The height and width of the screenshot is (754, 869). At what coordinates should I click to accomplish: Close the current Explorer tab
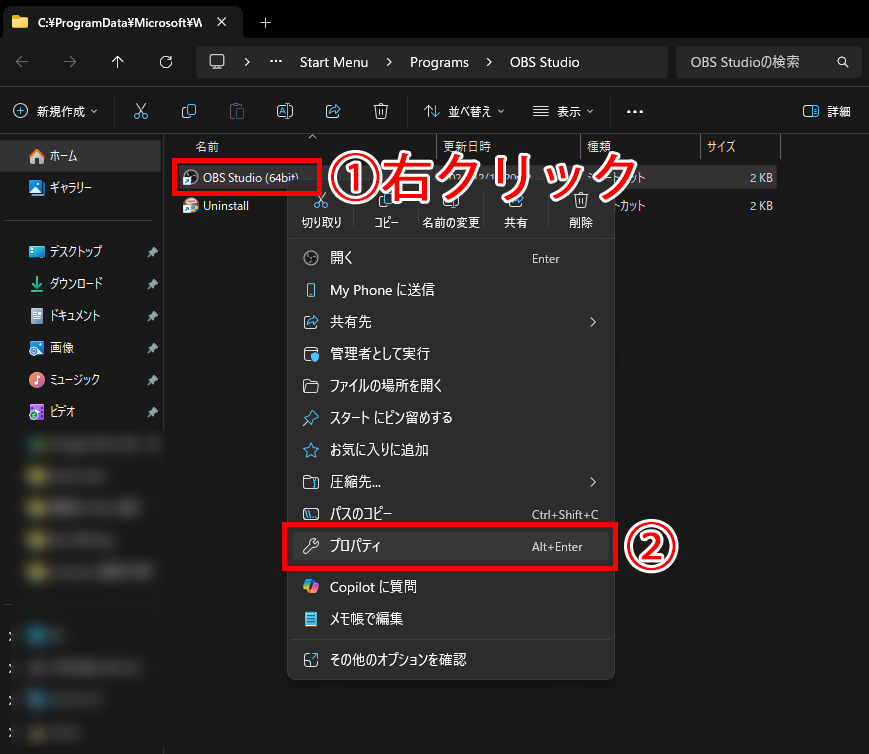tap(222, 22)
